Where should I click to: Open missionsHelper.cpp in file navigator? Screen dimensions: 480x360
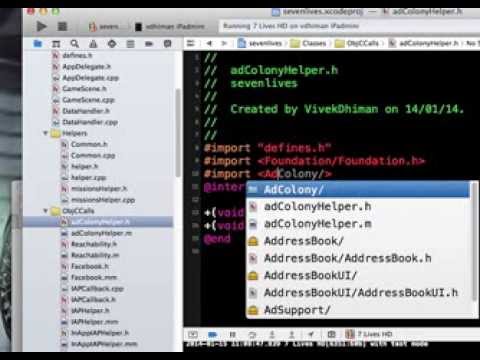(103, 200)
